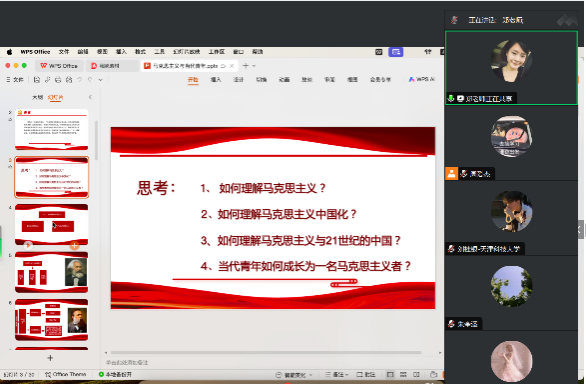Expand the quick access toolbar dropdown arrow
The height and width of the screenshot is (384, 586).
tap(100, 80)
